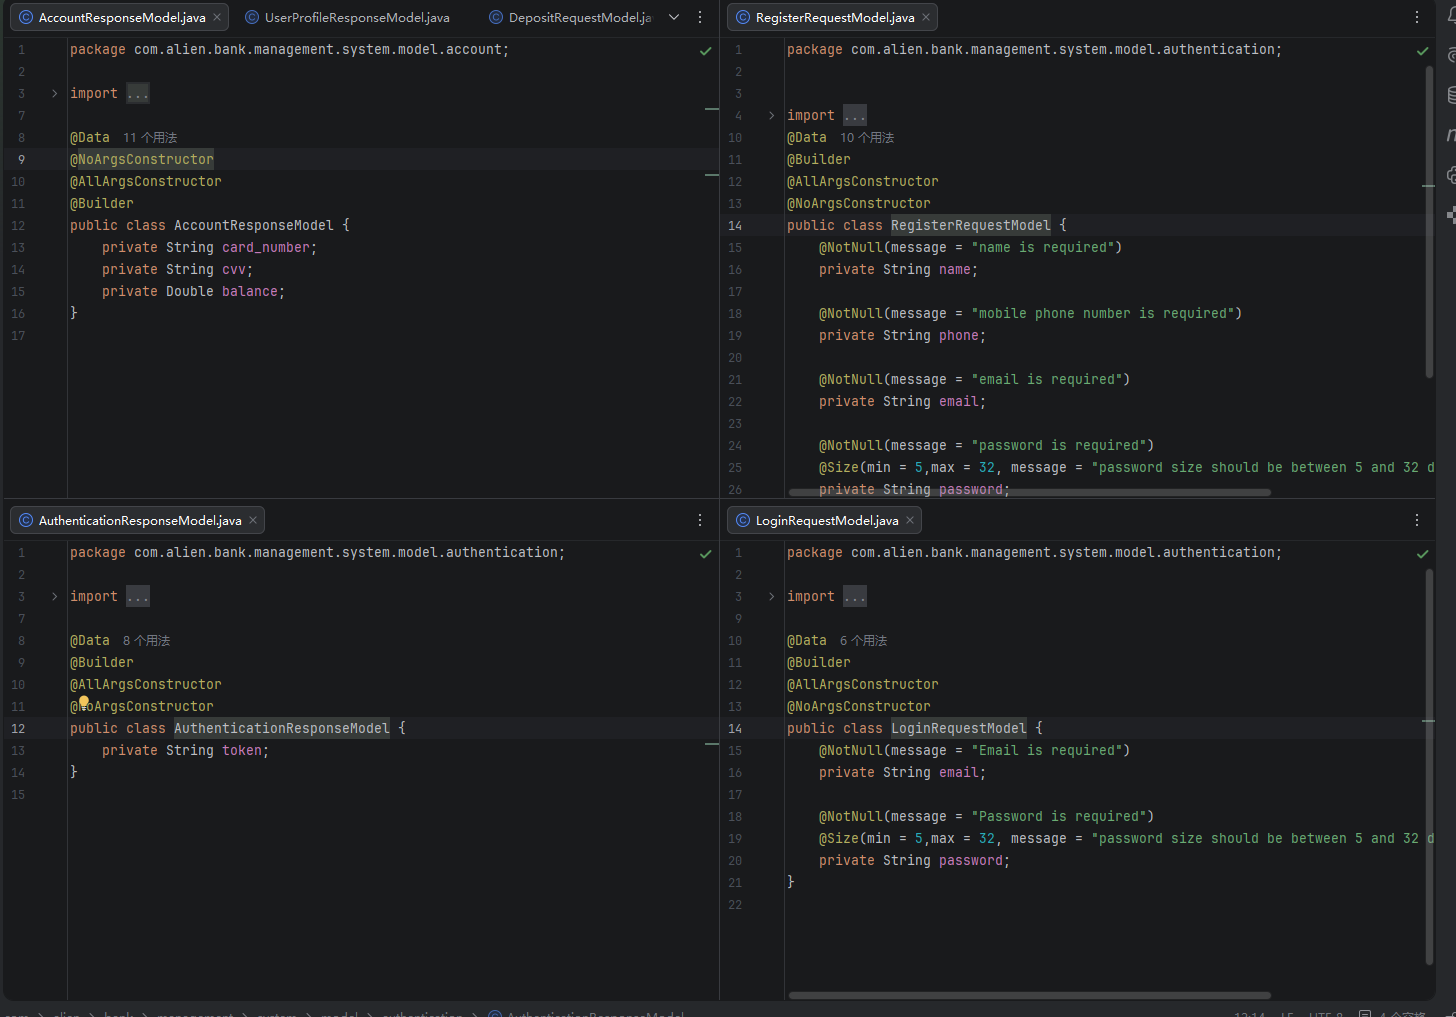The width and height of the screenshot is (1456, 1017).
Task: Click line number 14 in LoginRequestModel gutter
Action: [735, 729]
